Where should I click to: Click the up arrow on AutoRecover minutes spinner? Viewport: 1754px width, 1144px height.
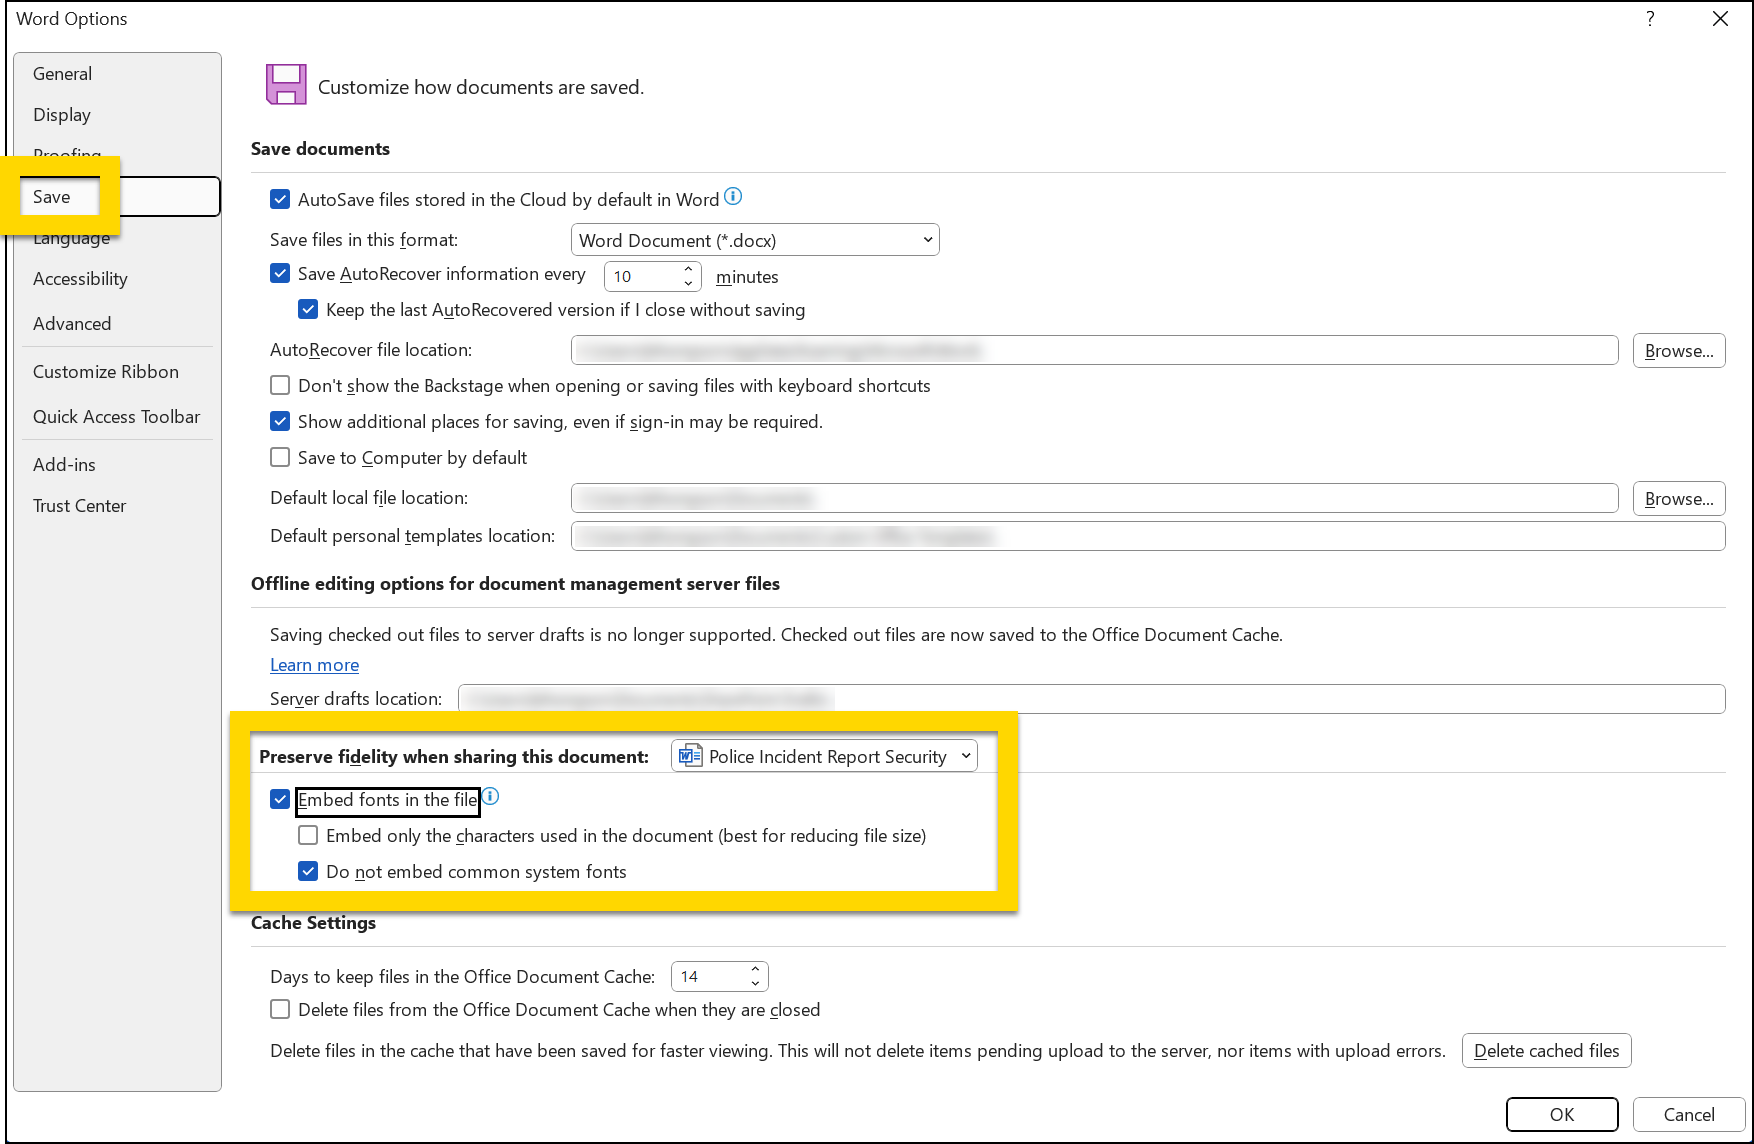[x=688, y=268]
